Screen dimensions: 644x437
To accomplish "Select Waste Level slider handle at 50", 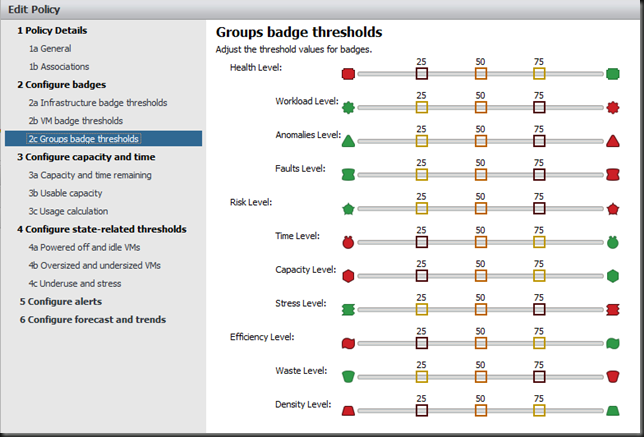I will coord(481,377).
